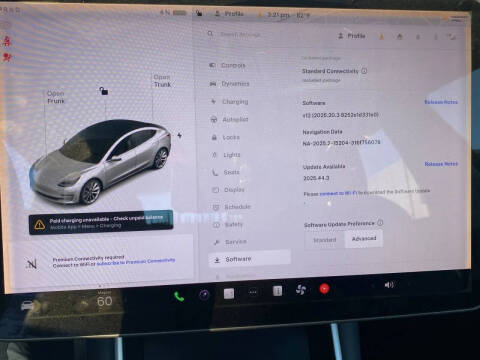Select the Software menu item
The width and height of the screenshot is (480, 360).
pyautogui.click(x=249, y=259)
